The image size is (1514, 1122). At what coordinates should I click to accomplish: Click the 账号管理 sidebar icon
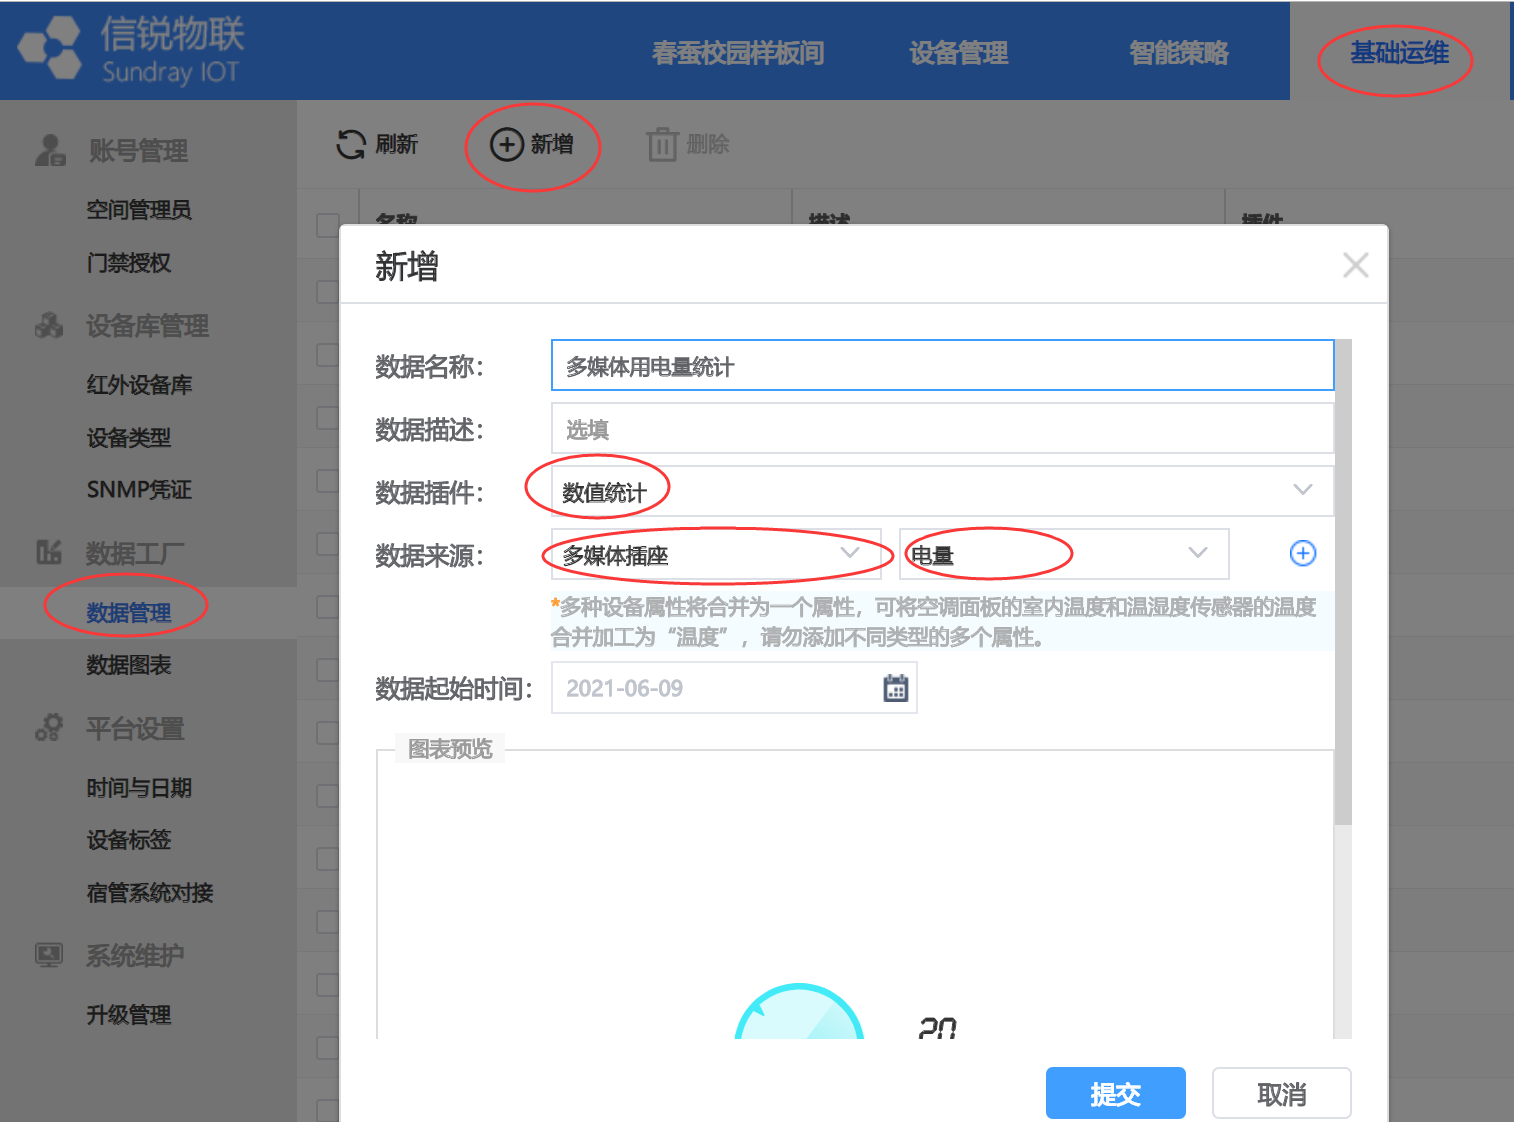point(49,150)
